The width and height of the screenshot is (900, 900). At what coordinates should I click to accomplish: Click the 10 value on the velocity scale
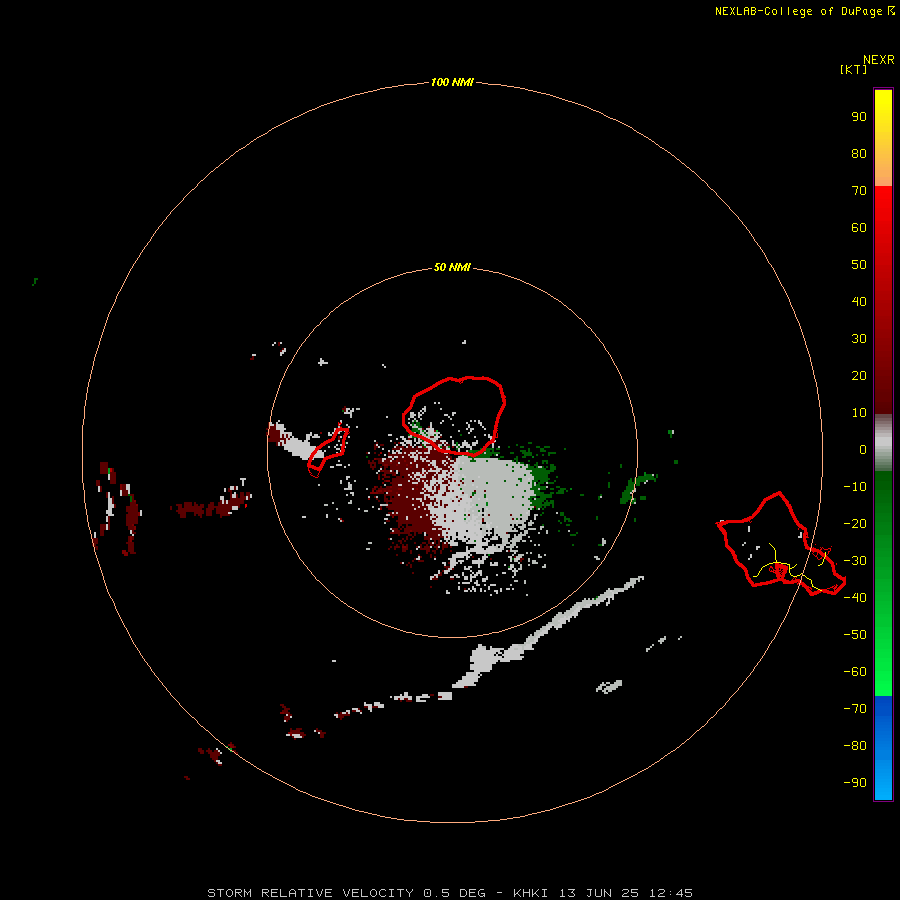(x=859, y=413)
